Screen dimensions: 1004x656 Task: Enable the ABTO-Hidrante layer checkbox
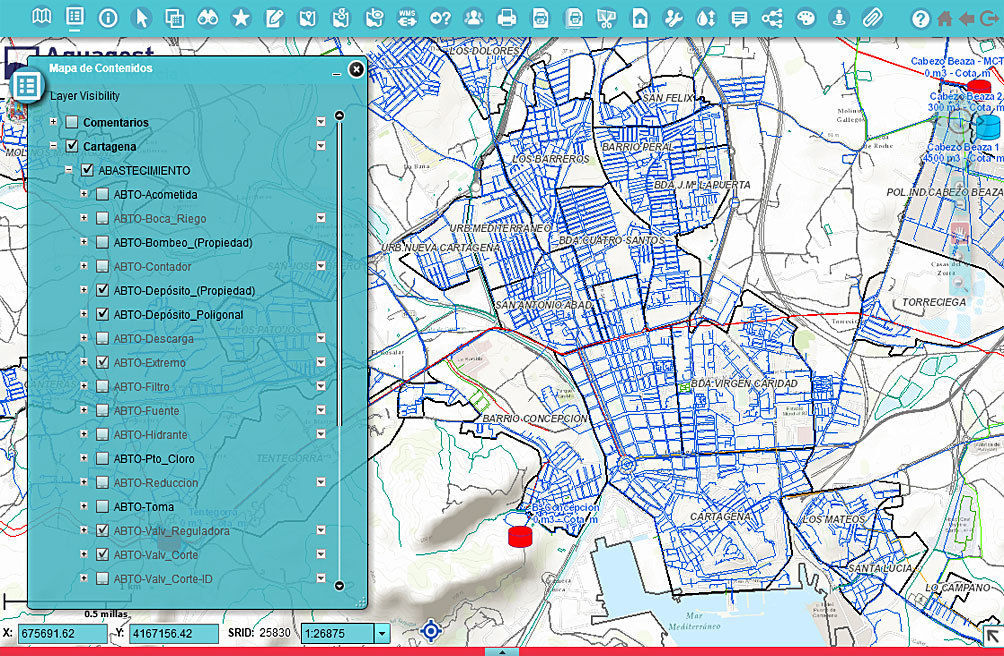point(102,435)
